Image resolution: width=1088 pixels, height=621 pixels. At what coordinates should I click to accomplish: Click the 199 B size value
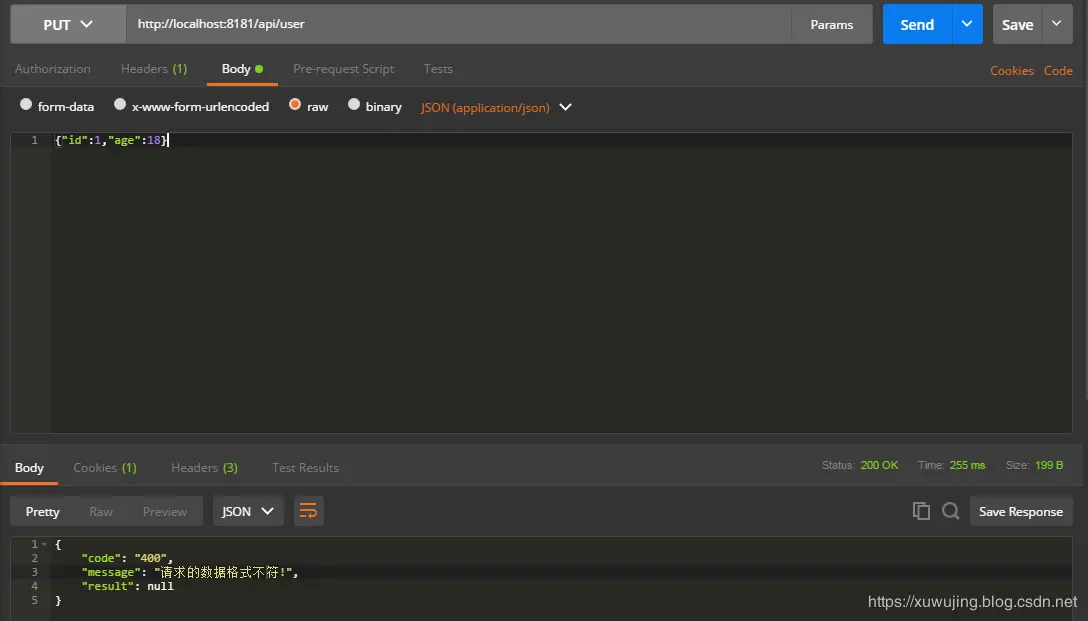1049,465
